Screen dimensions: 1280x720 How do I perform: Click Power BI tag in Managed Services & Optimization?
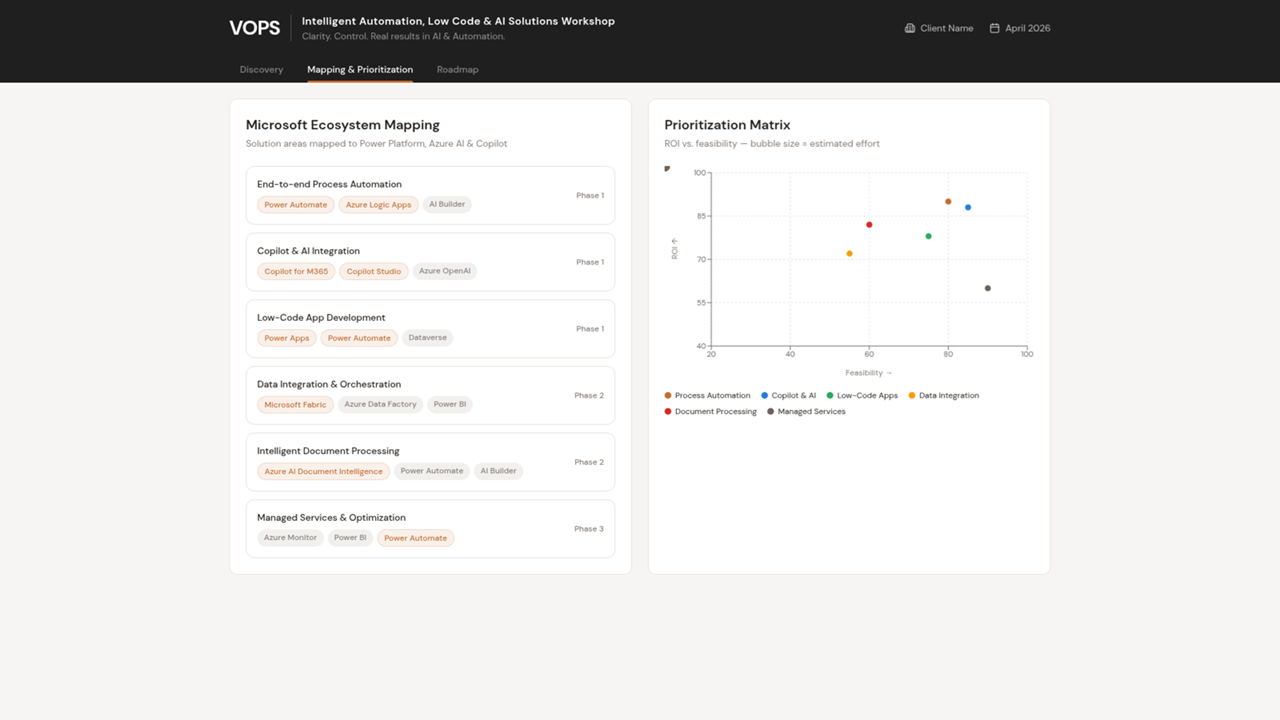[x=350, y=538]
